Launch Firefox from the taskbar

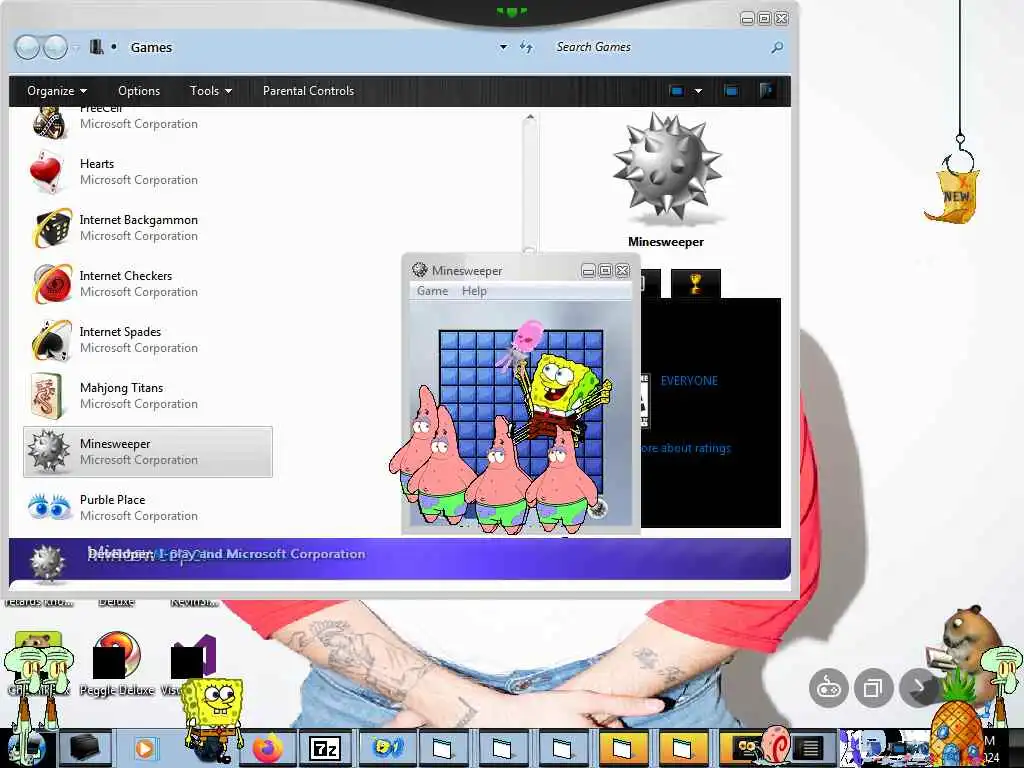click(267, 748)
